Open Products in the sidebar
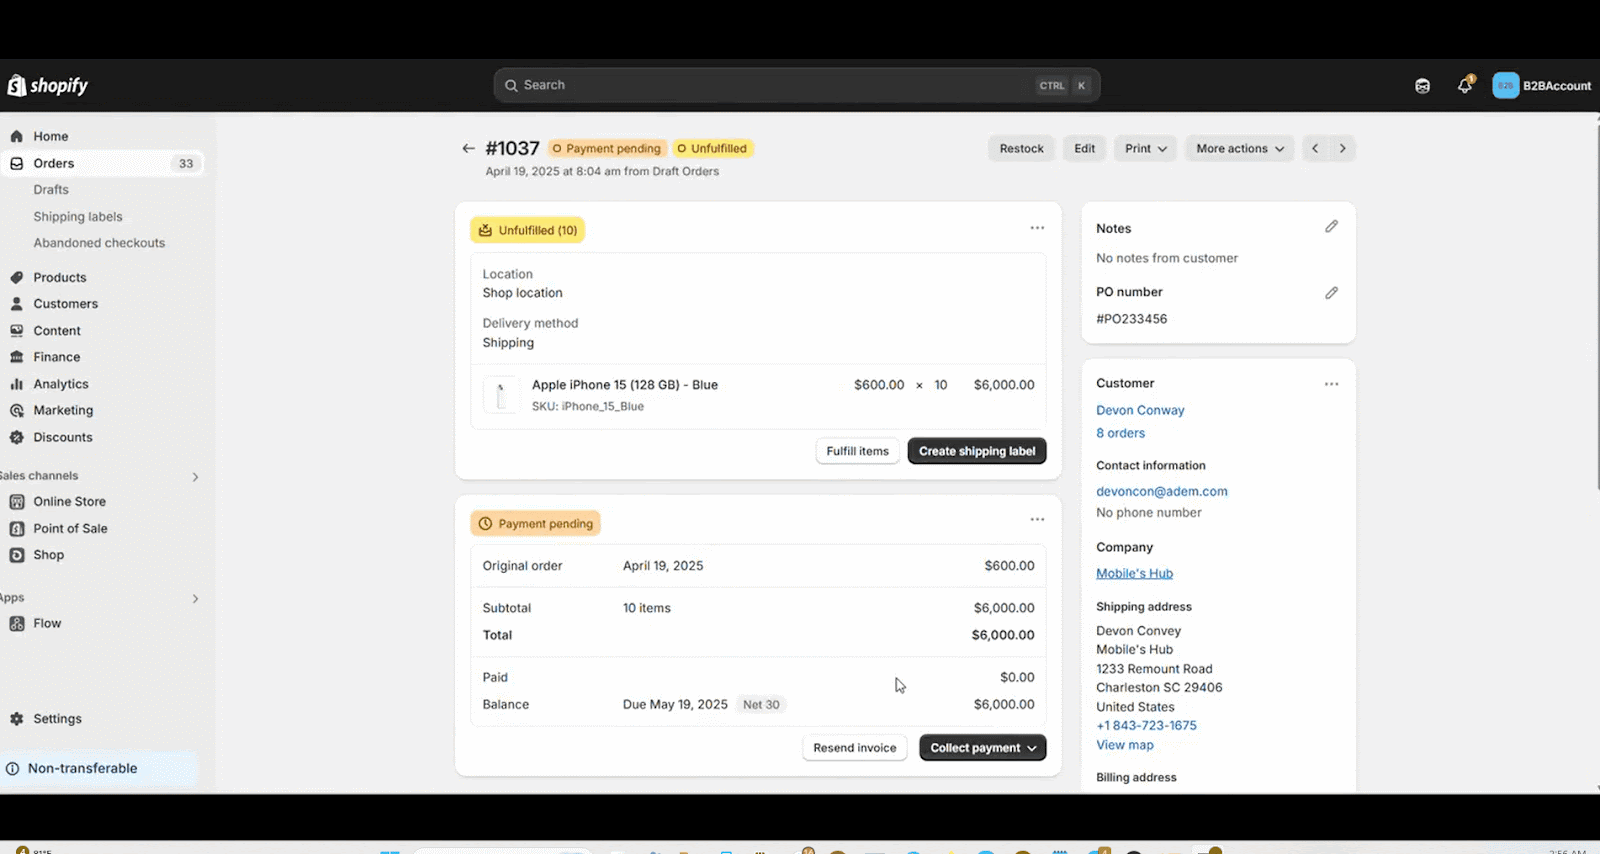Image resolution: width=1600 pixels, height=854 pixels. [x=60, y=278]
